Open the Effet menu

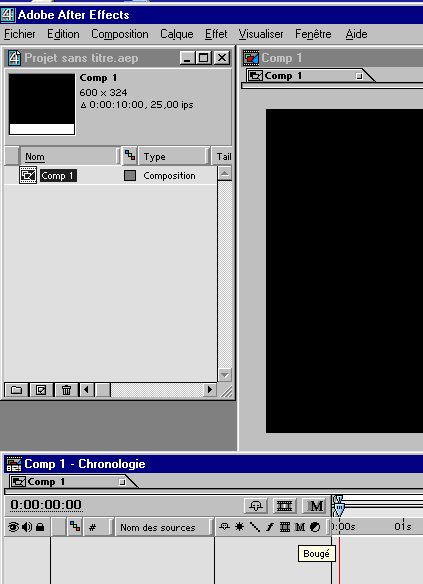coord(216,34)
